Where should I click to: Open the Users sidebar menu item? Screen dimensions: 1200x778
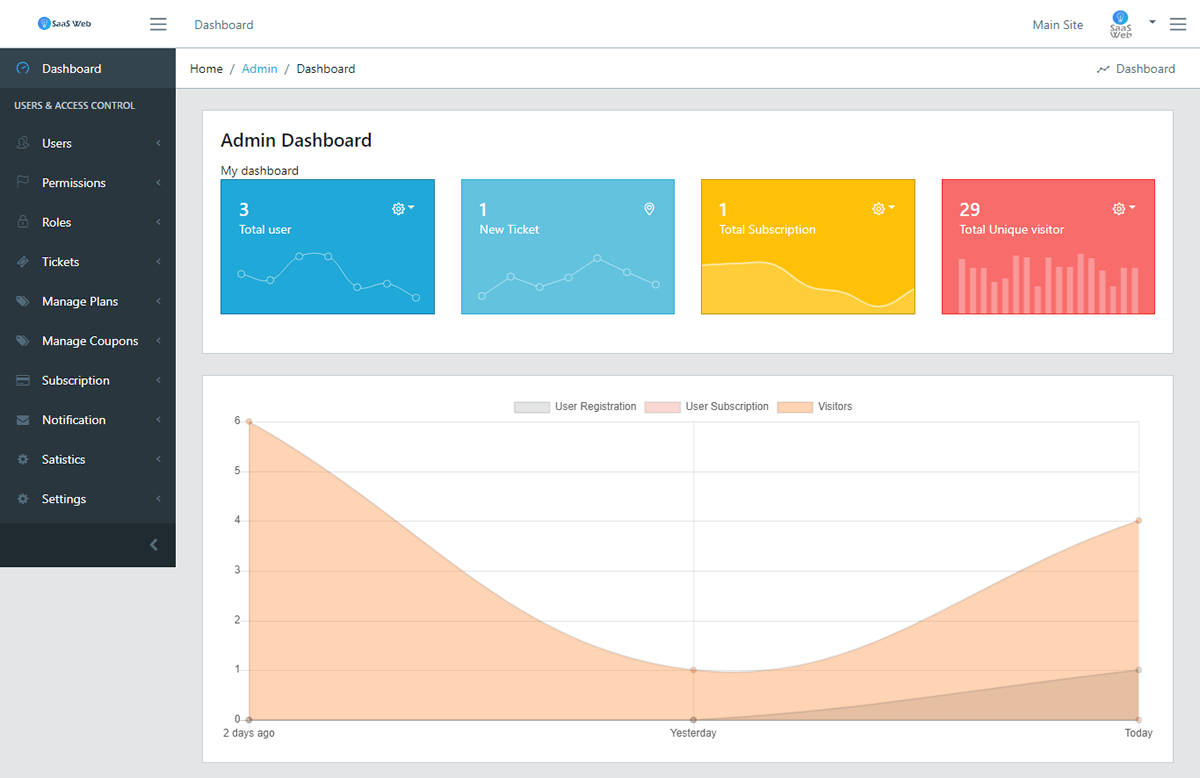tap(88, 143)
